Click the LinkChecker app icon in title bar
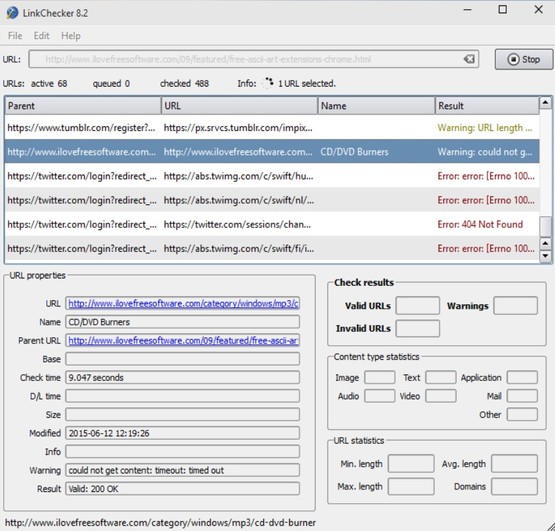This screenshot has height=531, width=555. pos(12,13)
